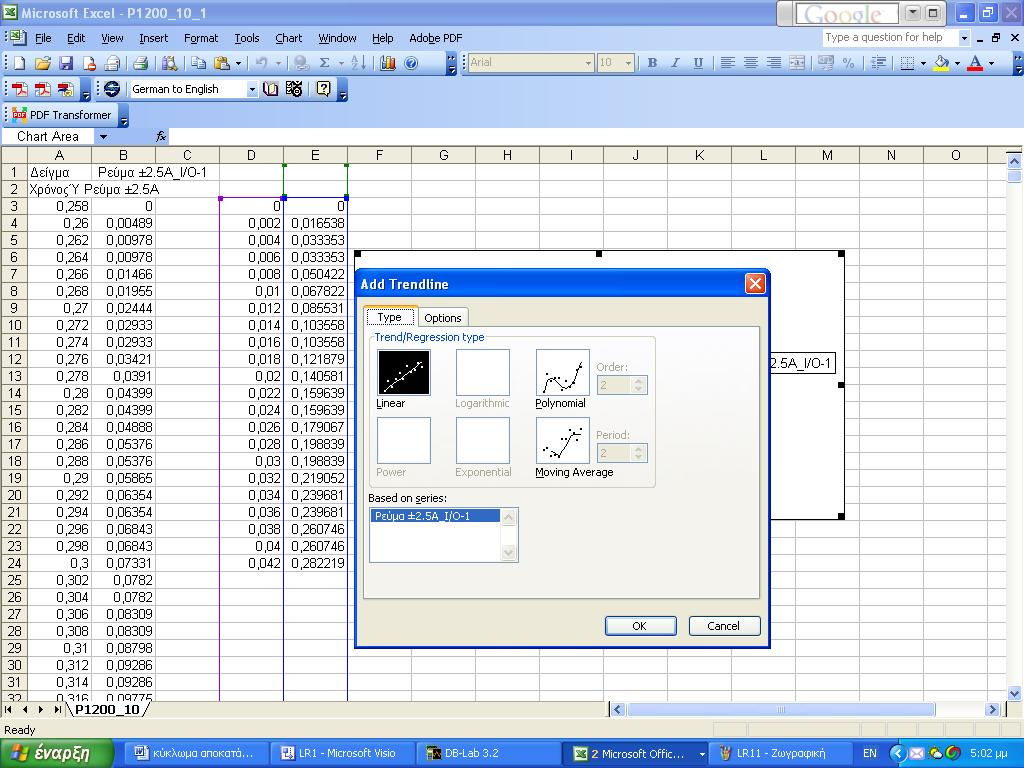Create a new blank workbook
The width and height of the screenshot is (1024, 768).
20,63
